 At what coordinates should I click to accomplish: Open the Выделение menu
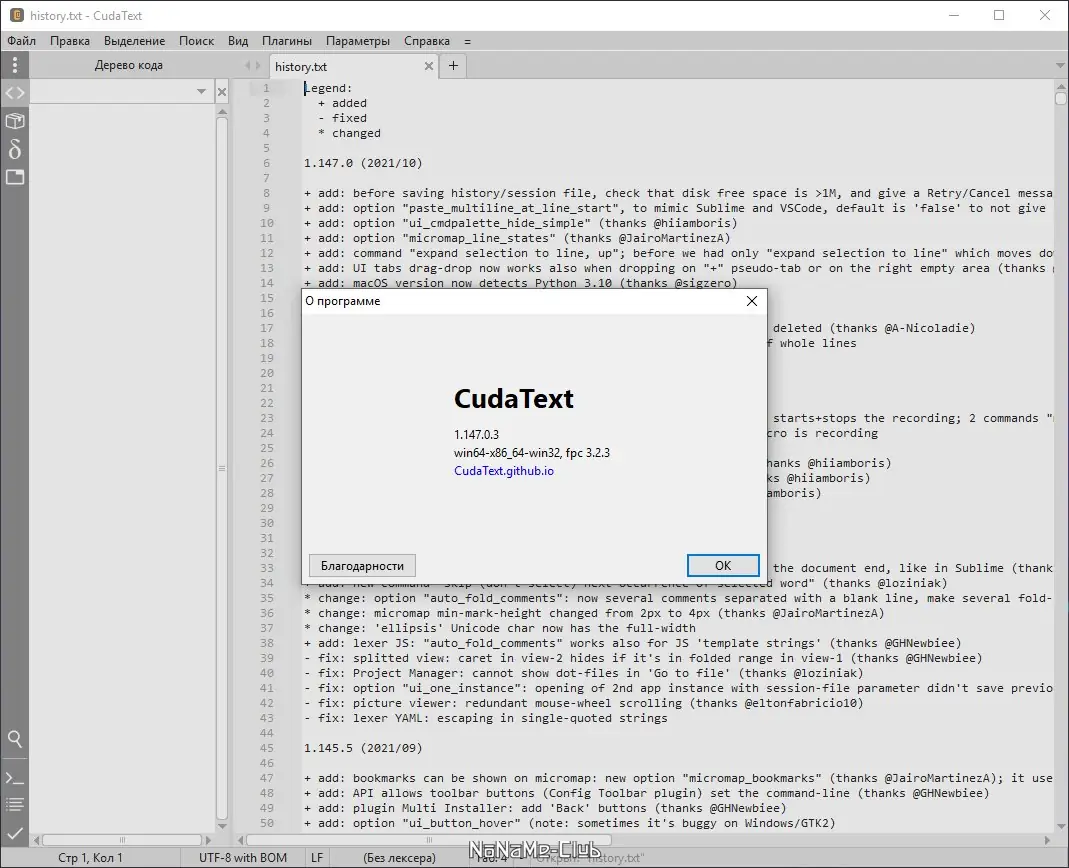(134, 41)
